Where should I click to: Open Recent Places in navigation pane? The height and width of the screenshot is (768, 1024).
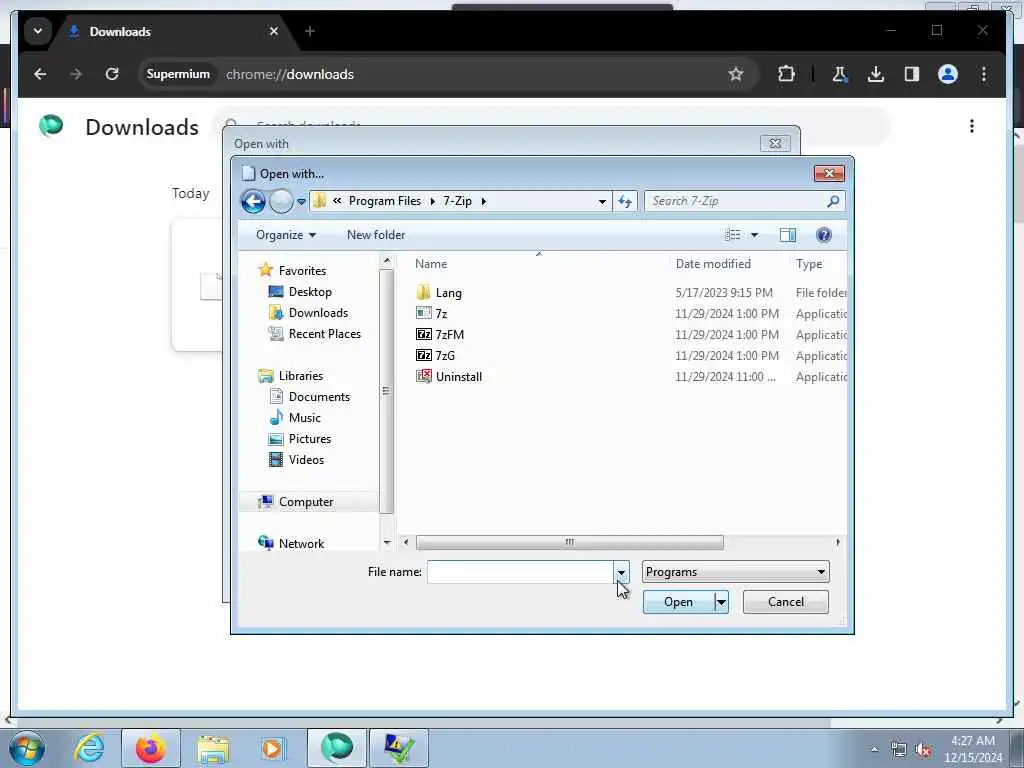coord(325,334)
